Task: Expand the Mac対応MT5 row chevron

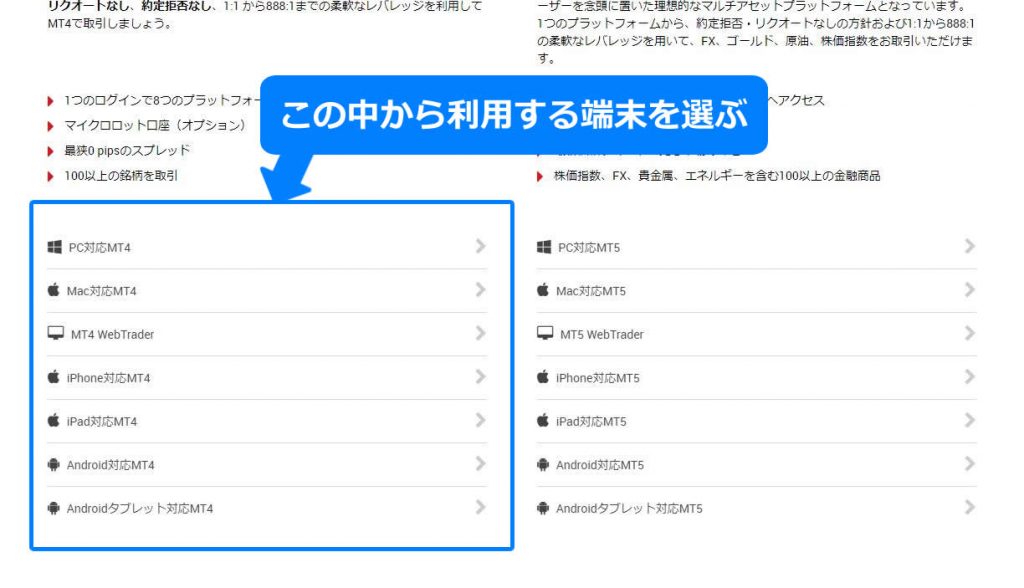Action: click(x=970, y=289)
